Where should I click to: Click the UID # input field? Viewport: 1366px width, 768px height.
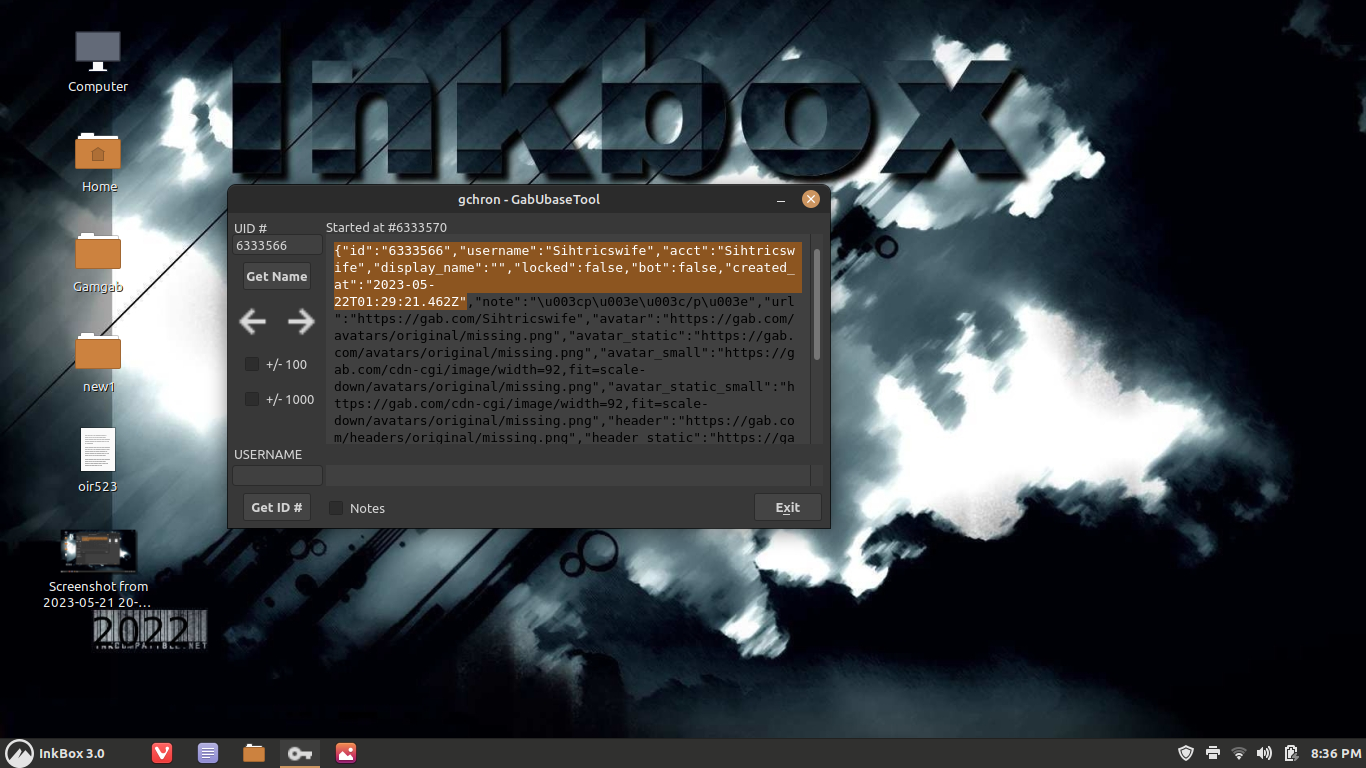click(278, 246)
